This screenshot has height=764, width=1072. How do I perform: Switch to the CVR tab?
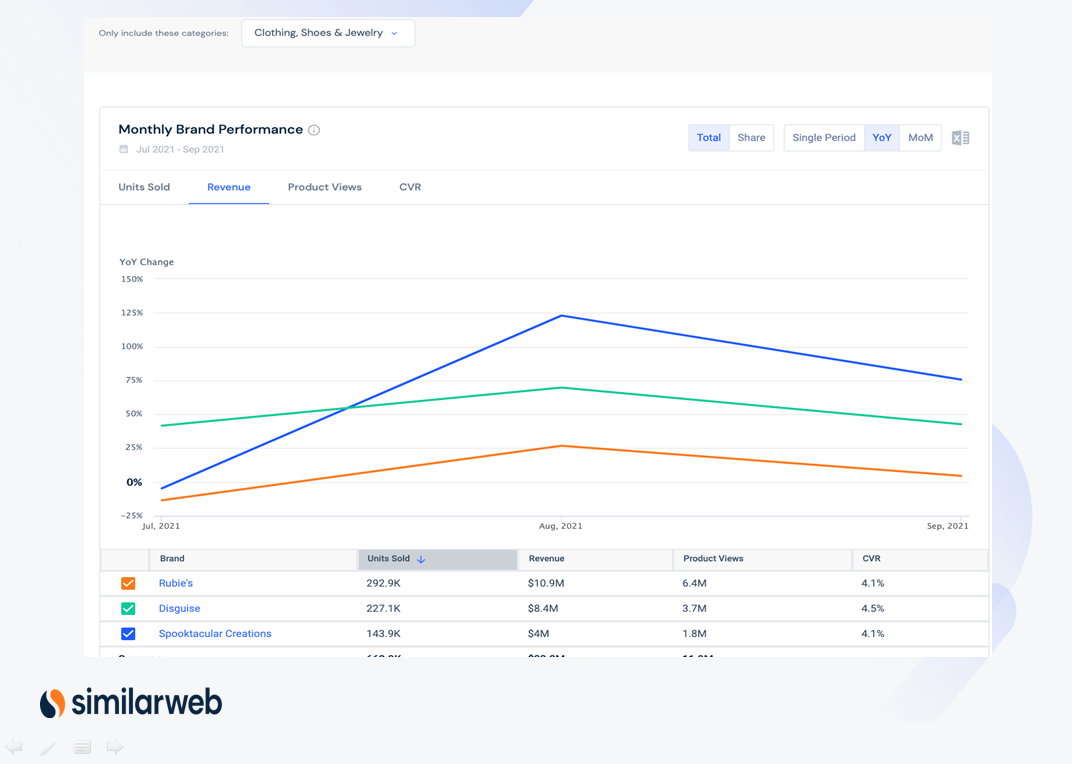click(x=410, y=187)
